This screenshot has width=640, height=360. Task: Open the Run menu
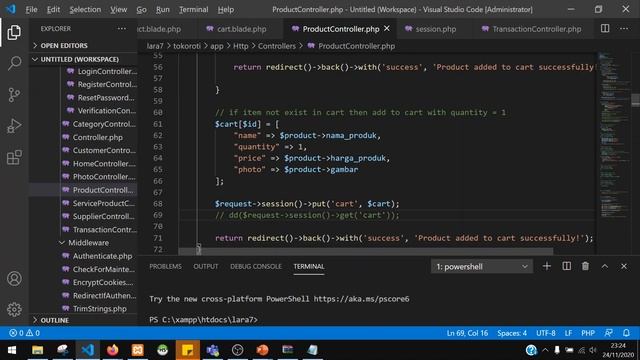pos(162,9)
